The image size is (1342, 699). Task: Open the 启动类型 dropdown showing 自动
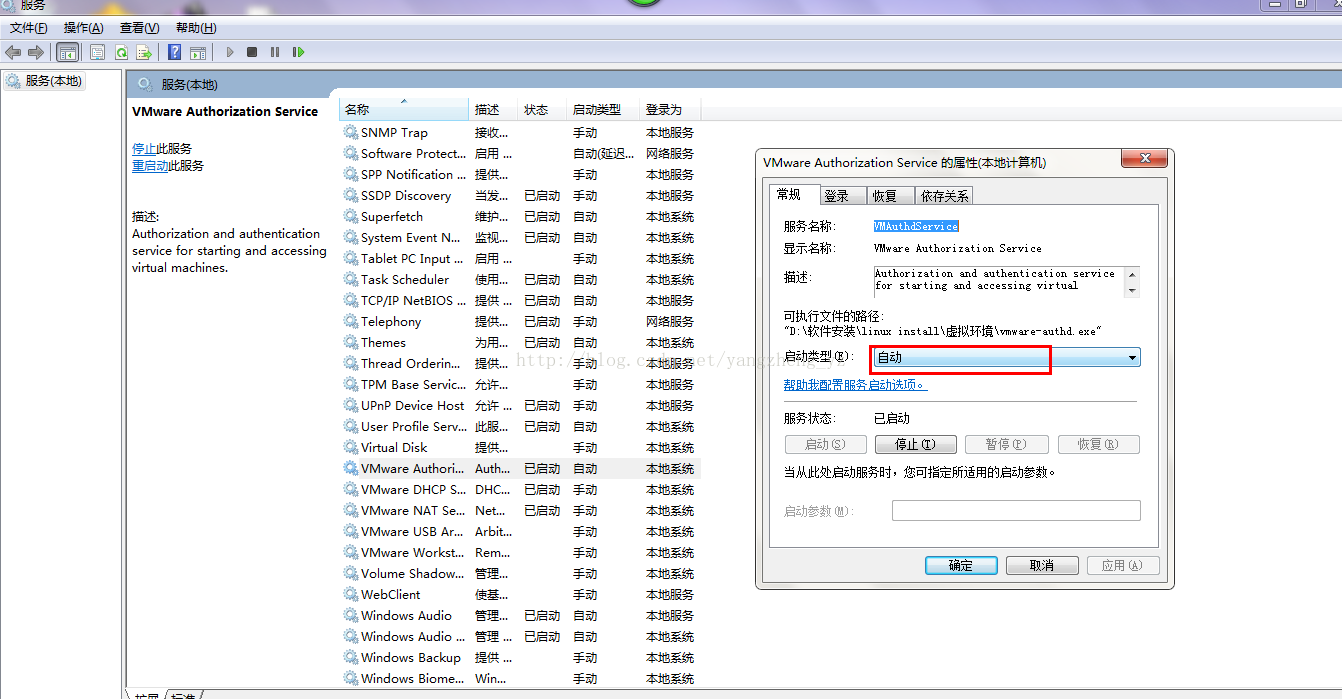(x=1007, y=357)
